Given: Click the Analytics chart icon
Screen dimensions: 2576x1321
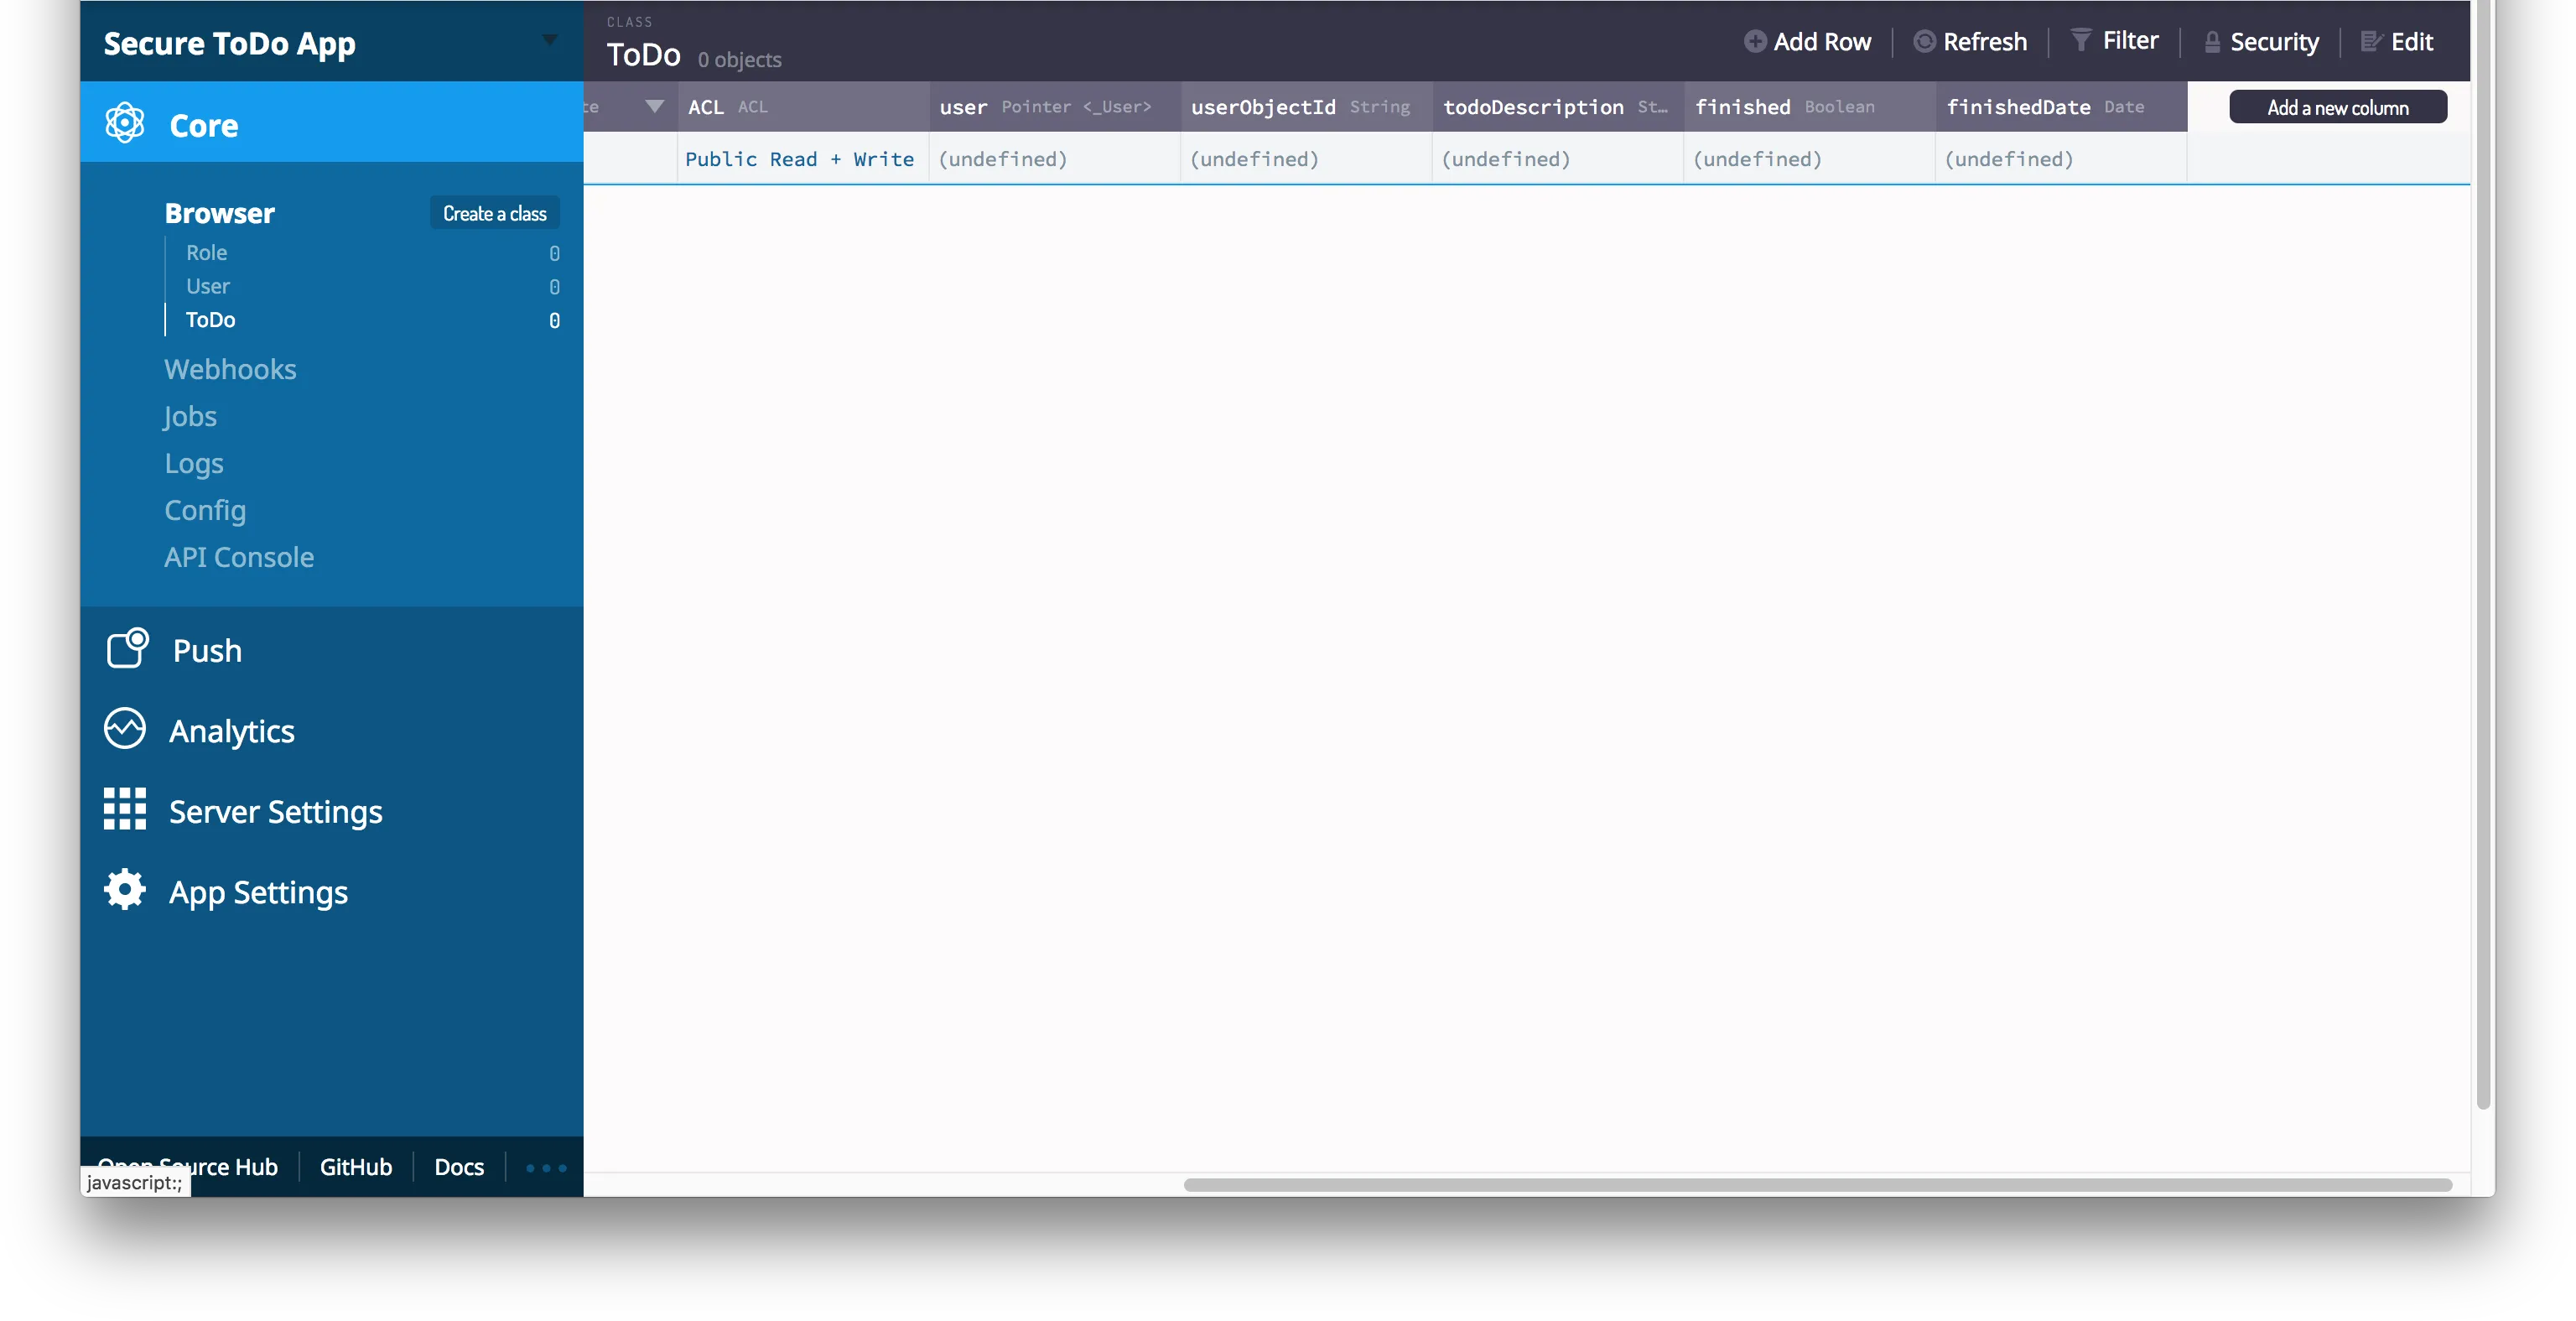Looking at the screenshot, I should (125, 729).
